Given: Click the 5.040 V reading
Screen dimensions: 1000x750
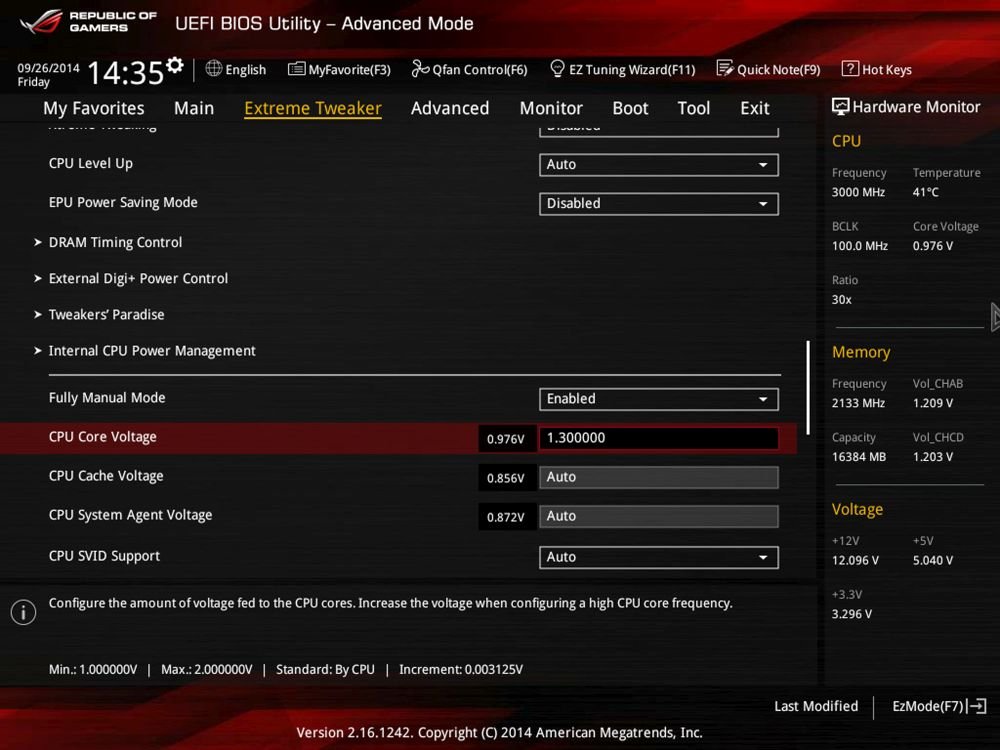Looking at the screenshot, I should (x=932, y=560).
